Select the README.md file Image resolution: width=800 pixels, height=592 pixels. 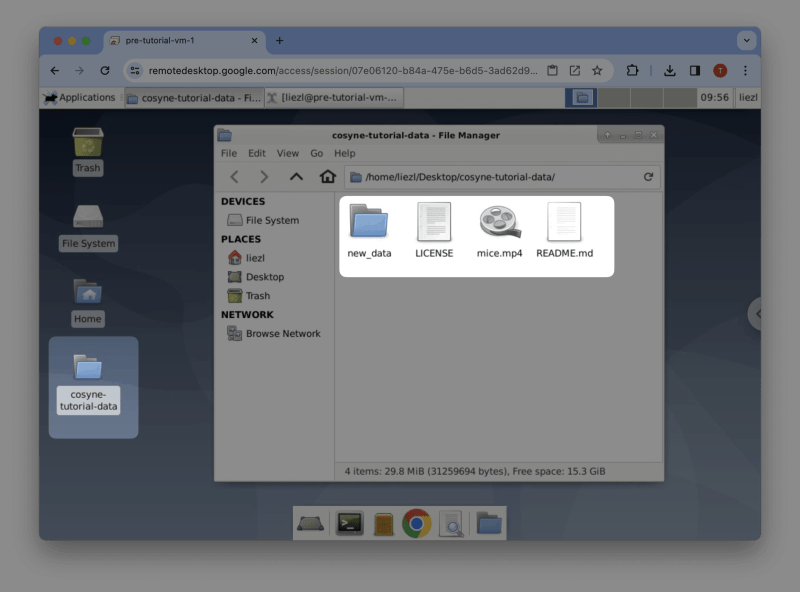tap(564, 230)
